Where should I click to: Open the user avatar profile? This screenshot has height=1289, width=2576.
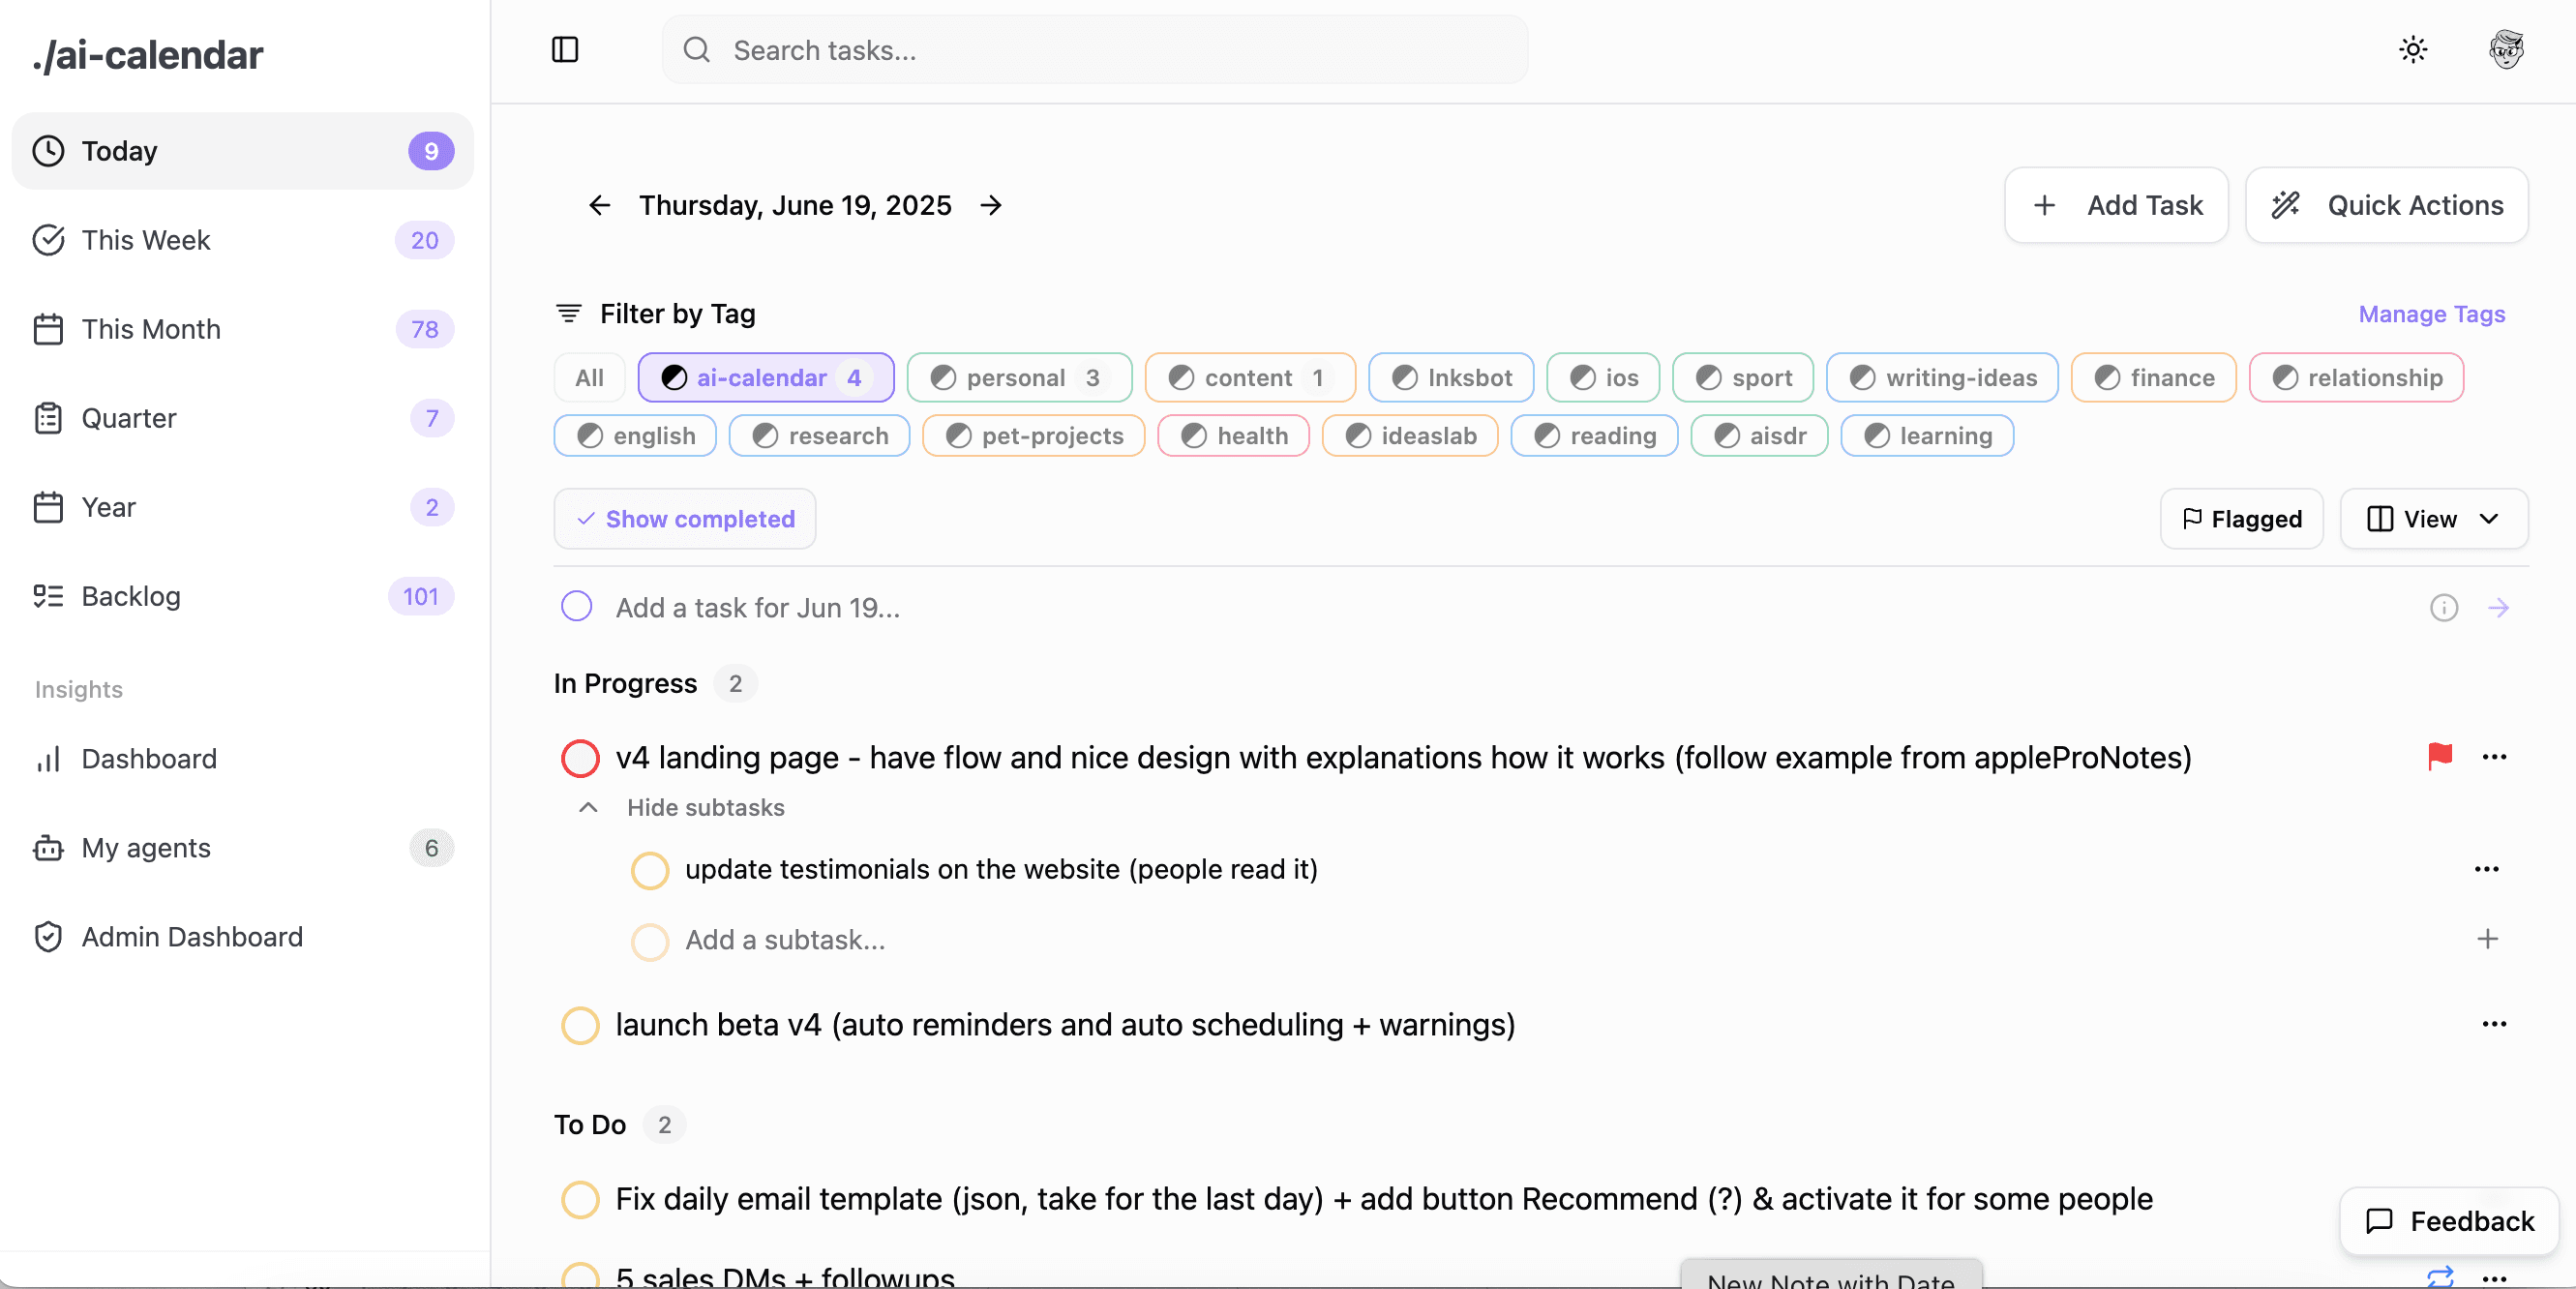pos(2506,50)
